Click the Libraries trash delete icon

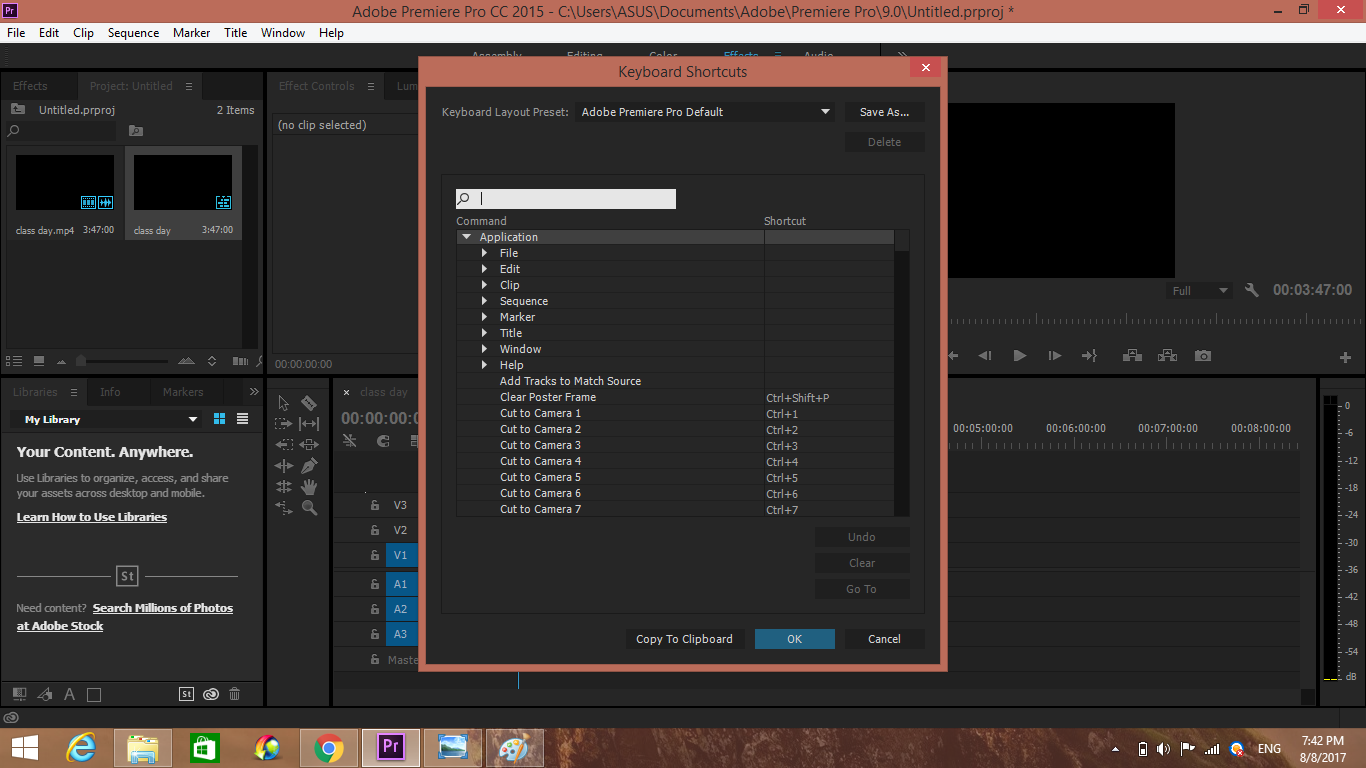click(235, 694)
